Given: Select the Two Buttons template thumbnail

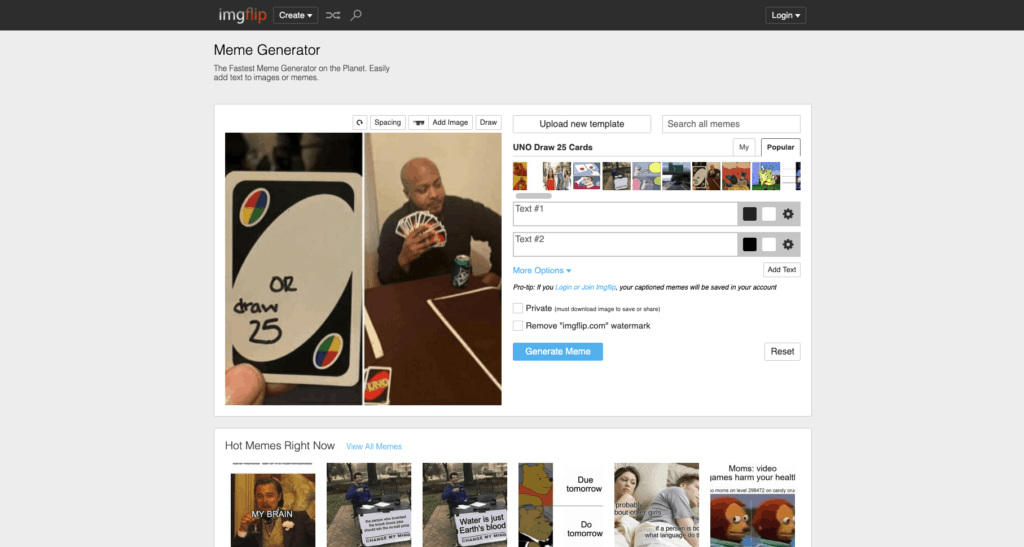Looking at the screenshot, I should tap(586, 176).
